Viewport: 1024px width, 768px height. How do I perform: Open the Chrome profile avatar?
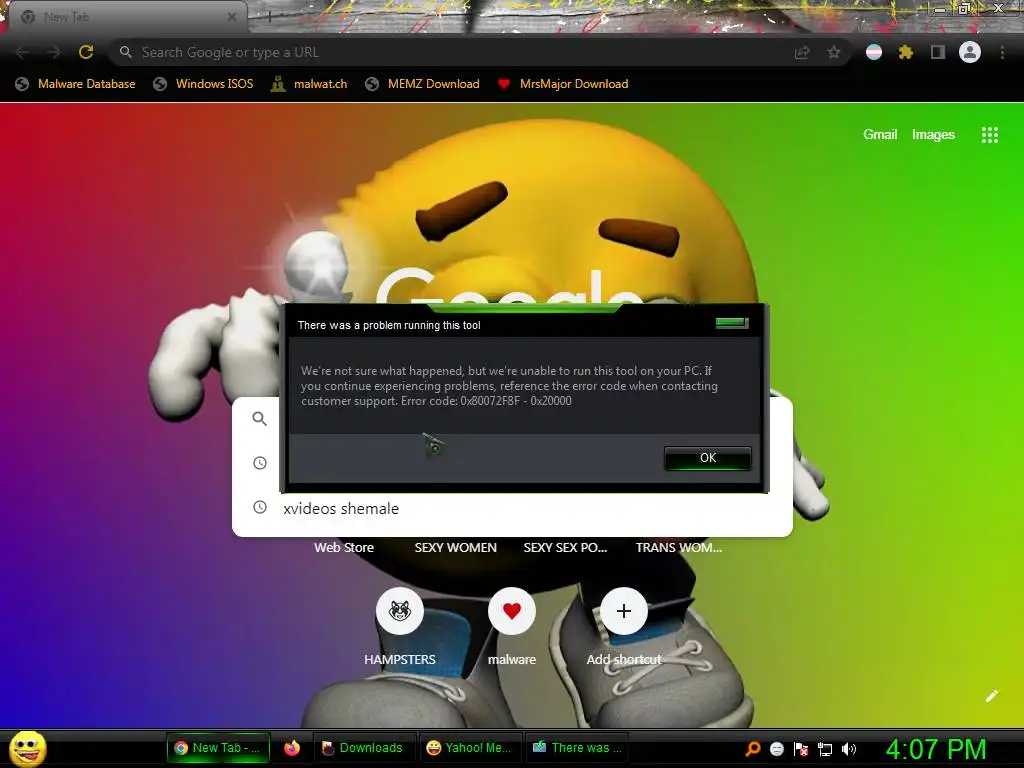(970, 52)
